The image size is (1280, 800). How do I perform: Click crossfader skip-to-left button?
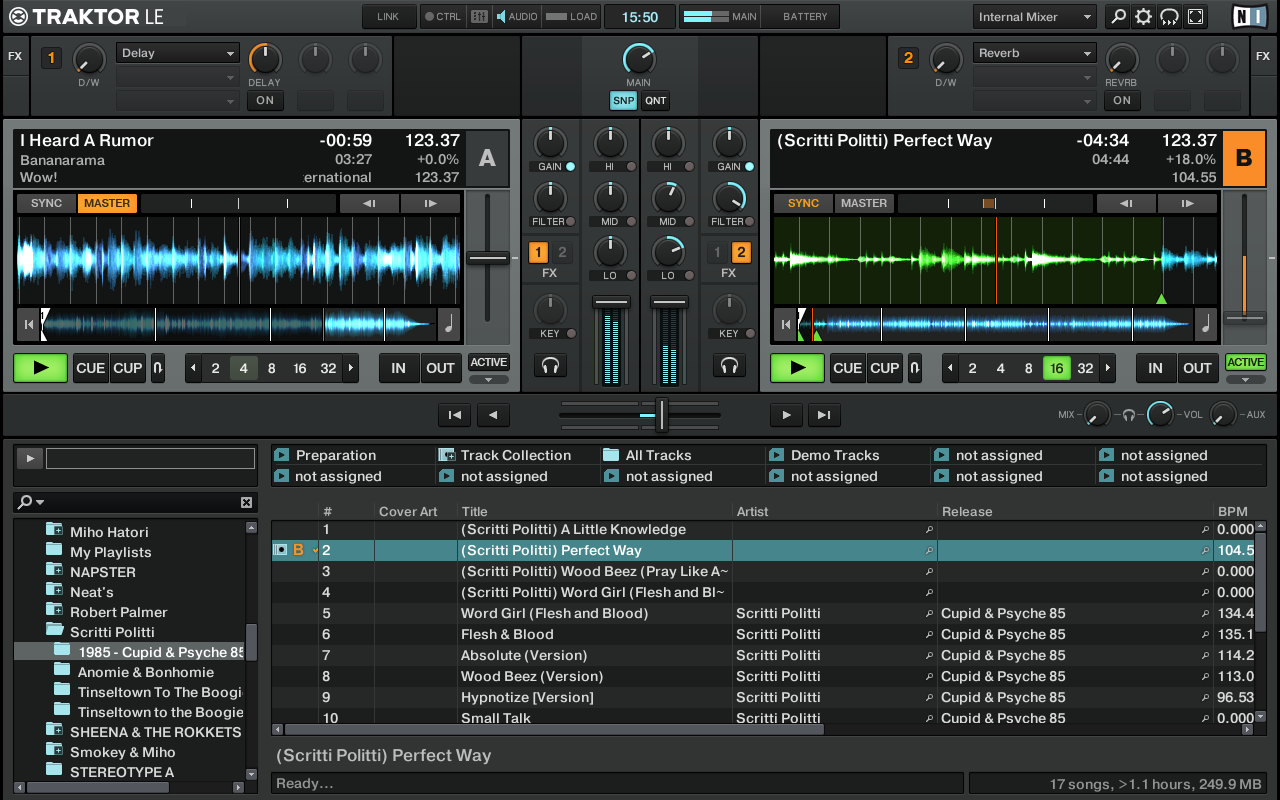(x=454, y=415)
